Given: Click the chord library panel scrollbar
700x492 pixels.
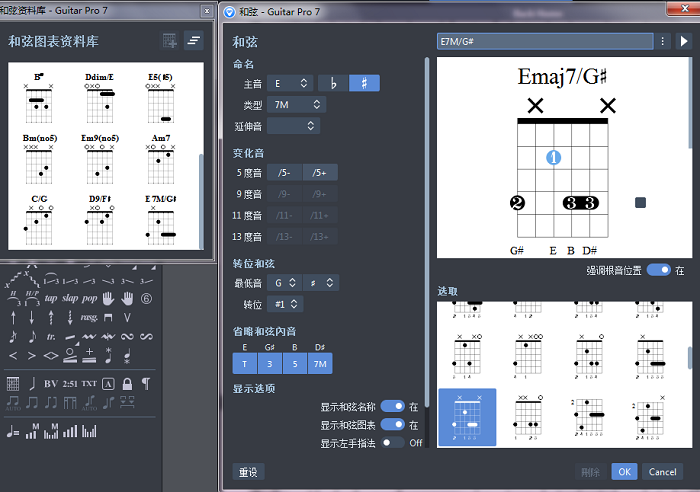Looking at the screenshot, I should (x=201, y=201).
